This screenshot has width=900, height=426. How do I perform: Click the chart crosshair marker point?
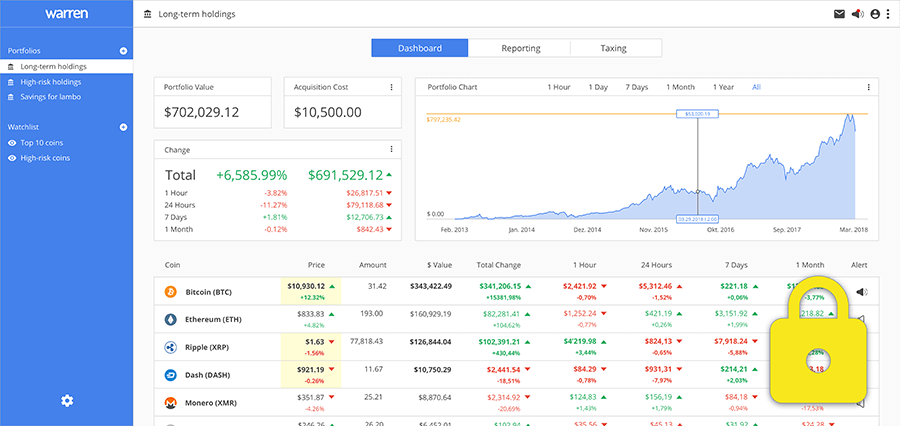698,192
